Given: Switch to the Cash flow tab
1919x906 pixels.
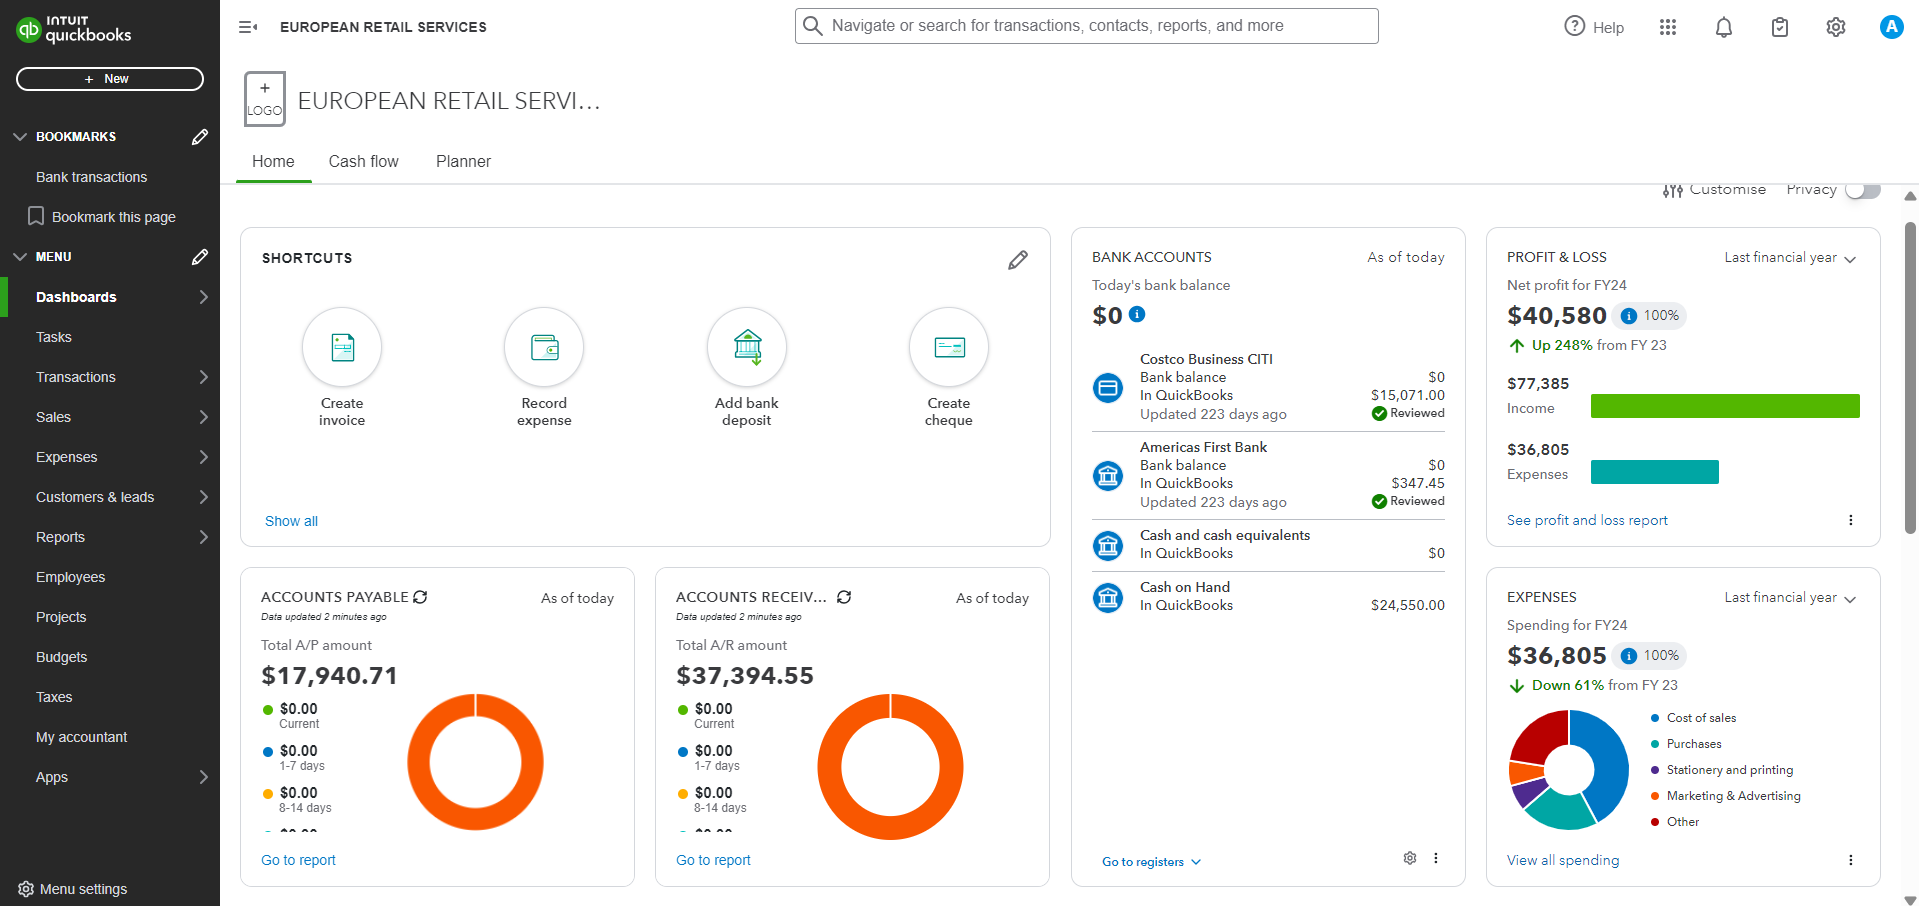Looking at the screenshot, I should click(x=363, y=162).
